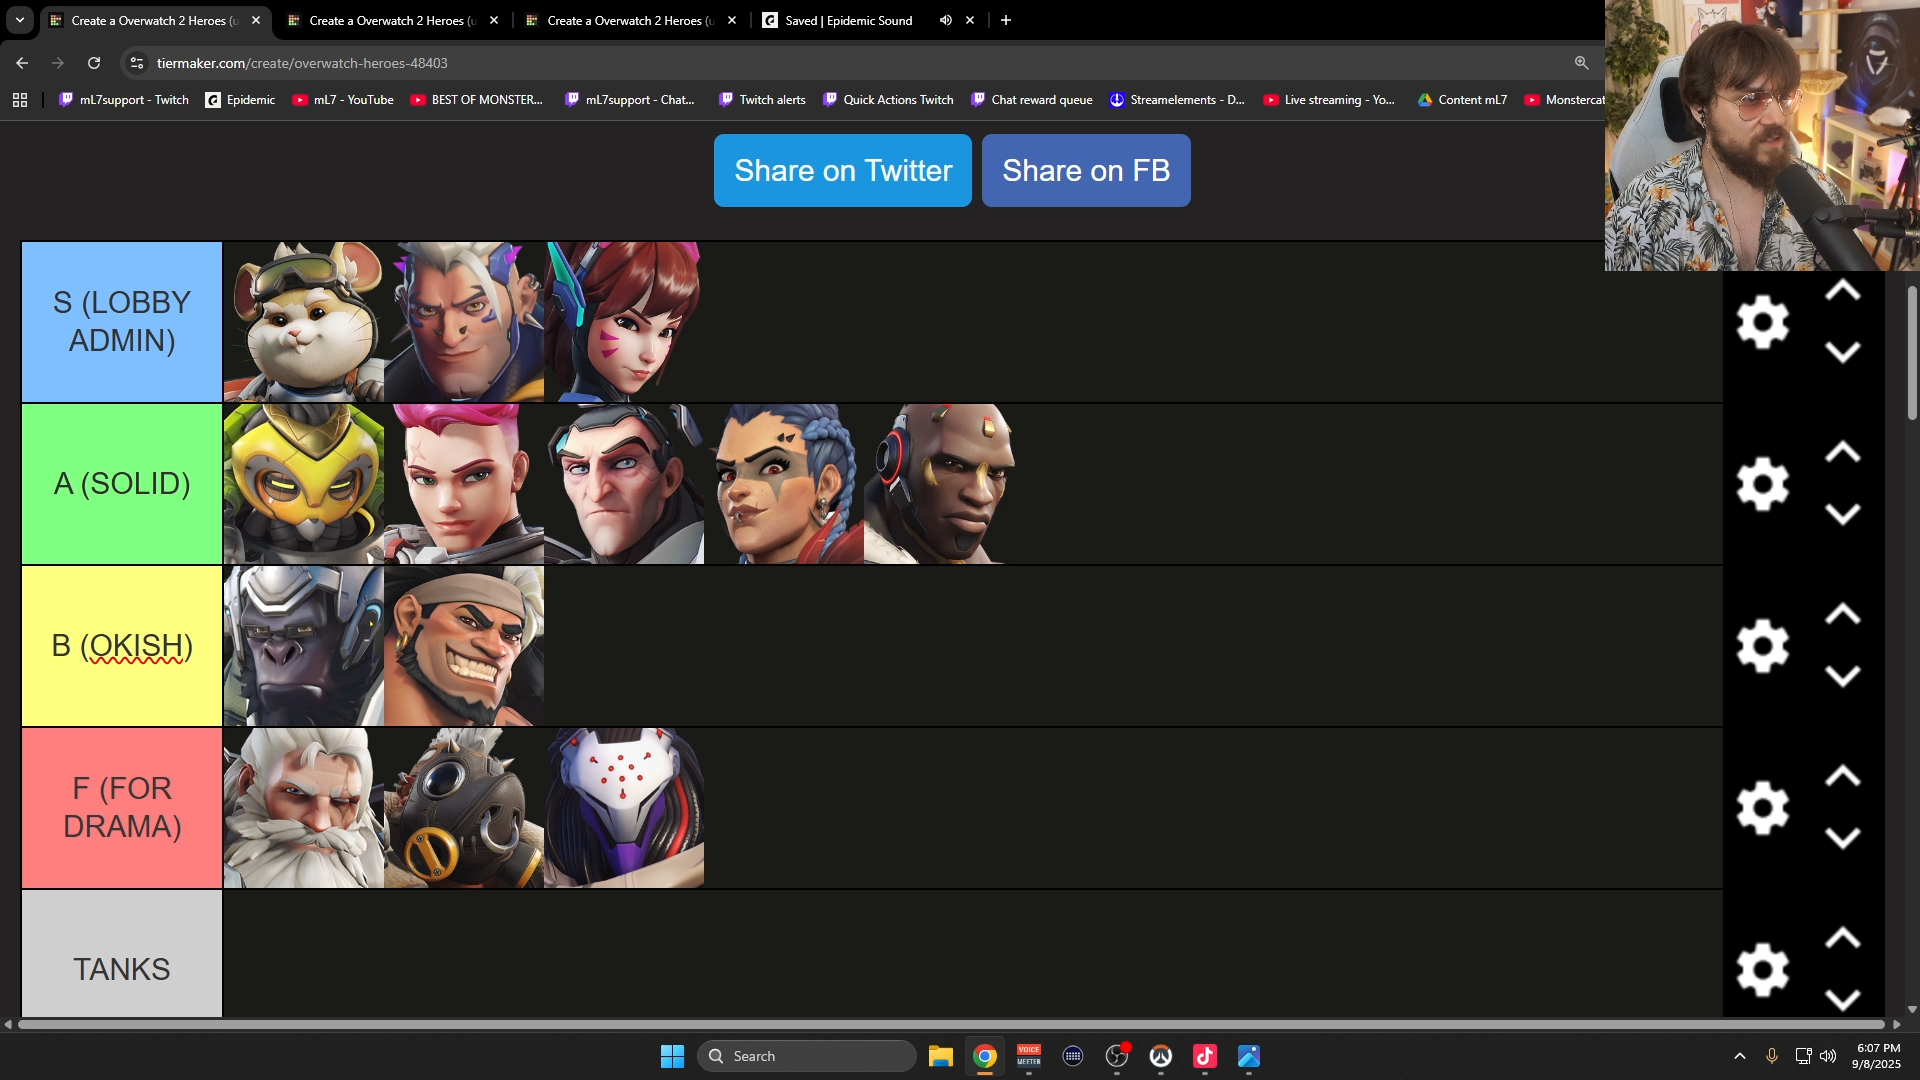Select Doomfist portrait in A tier
Image resolution: width=1920 pixels, height=1080 pixels.
tap(944, 484)
